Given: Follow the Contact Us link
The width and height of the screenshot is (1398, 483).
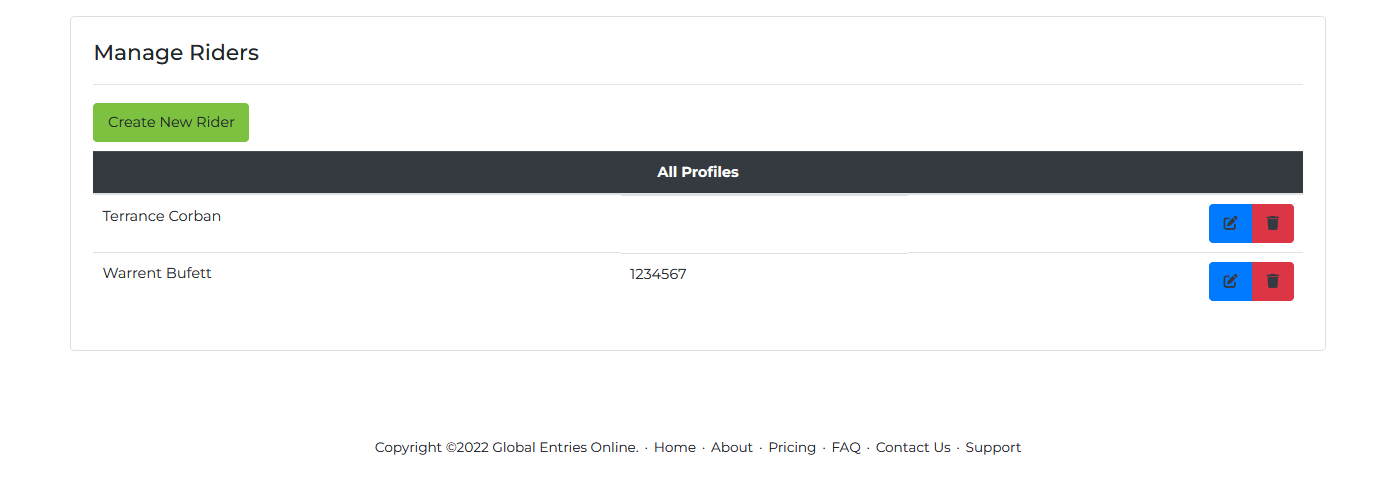Looking at the screenshot, I should click(x=913, y=447).
